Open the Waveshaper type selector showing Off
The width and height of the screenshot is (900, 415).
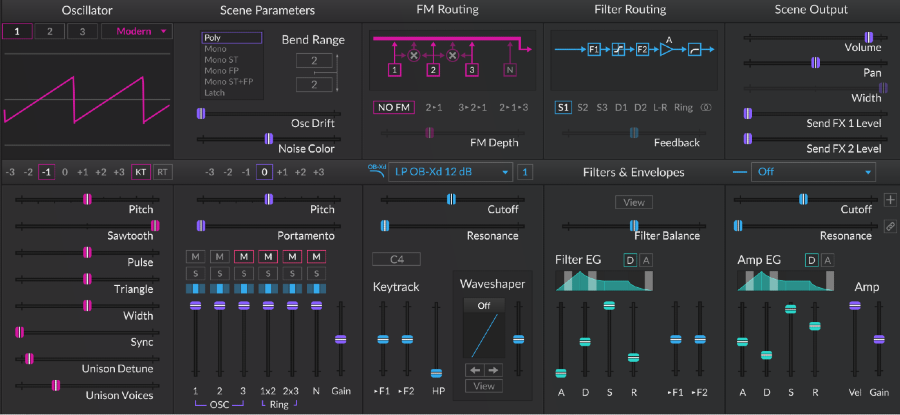click(484, 306)
